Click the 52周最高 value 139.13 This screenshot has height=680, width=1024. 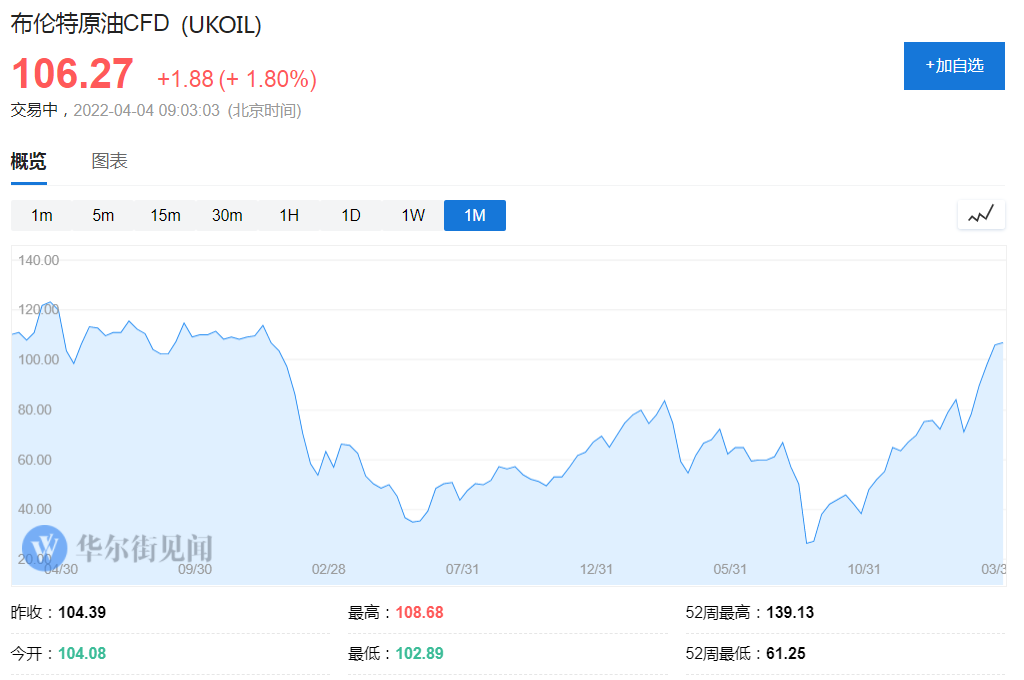[x=790, y=612]
